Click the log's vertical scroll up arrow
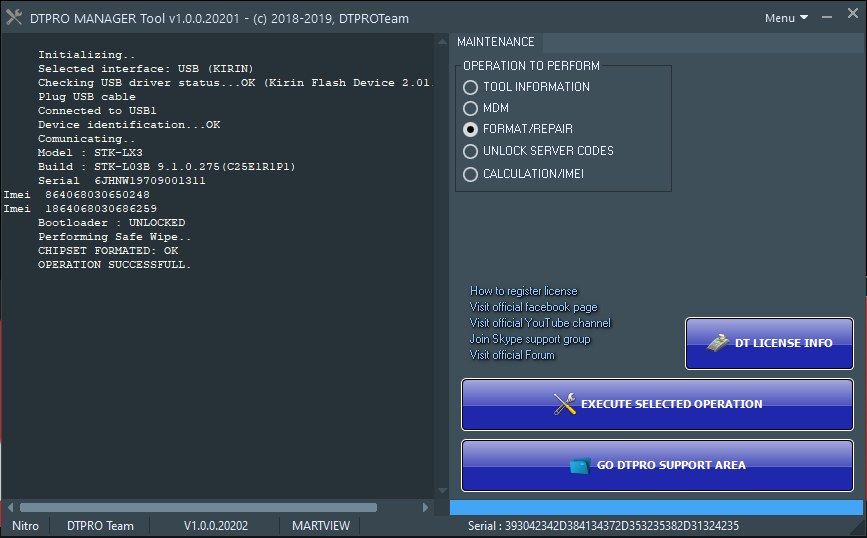 [x=442, y=41]
